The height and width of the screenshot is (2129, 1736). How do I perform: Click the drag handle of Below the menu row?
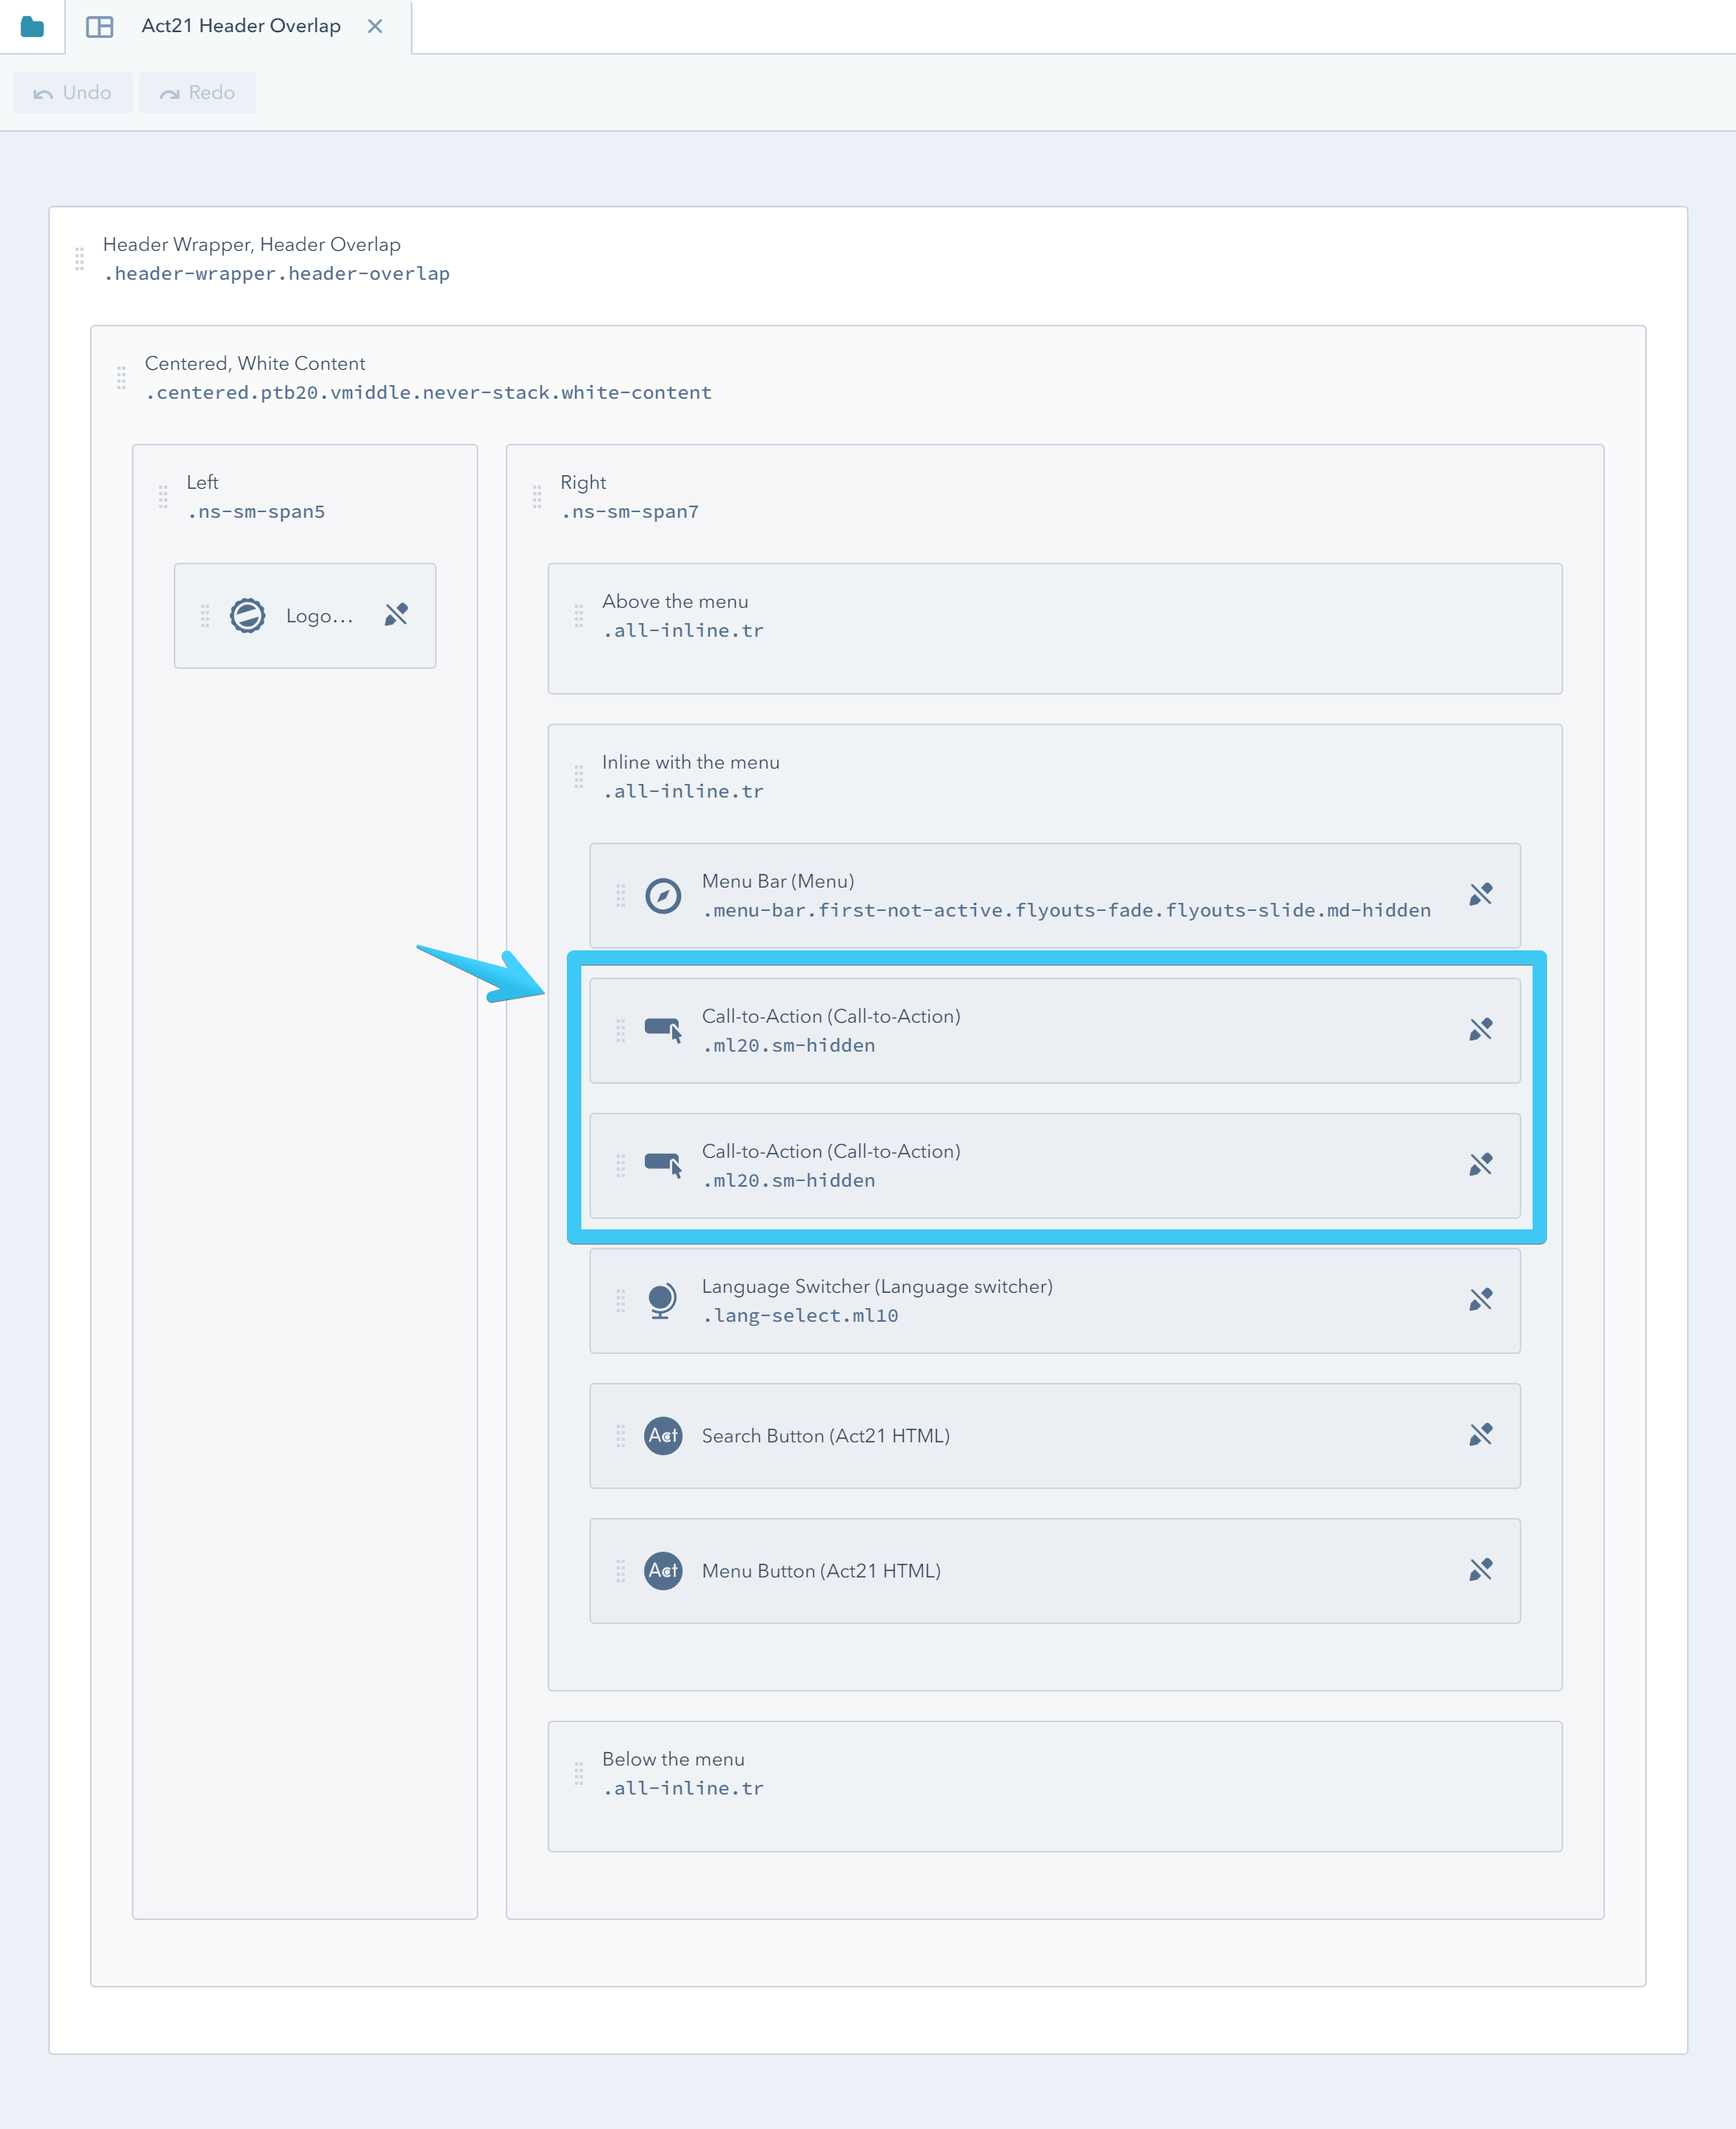click(579, 1774)
